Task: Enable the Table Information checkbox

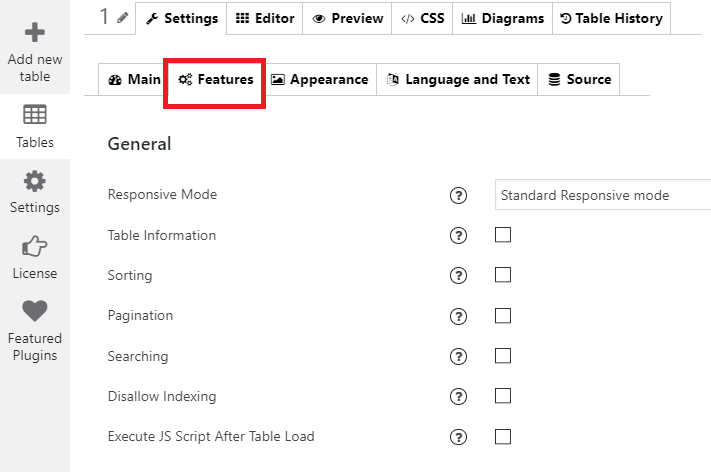Action: point(503,235)
